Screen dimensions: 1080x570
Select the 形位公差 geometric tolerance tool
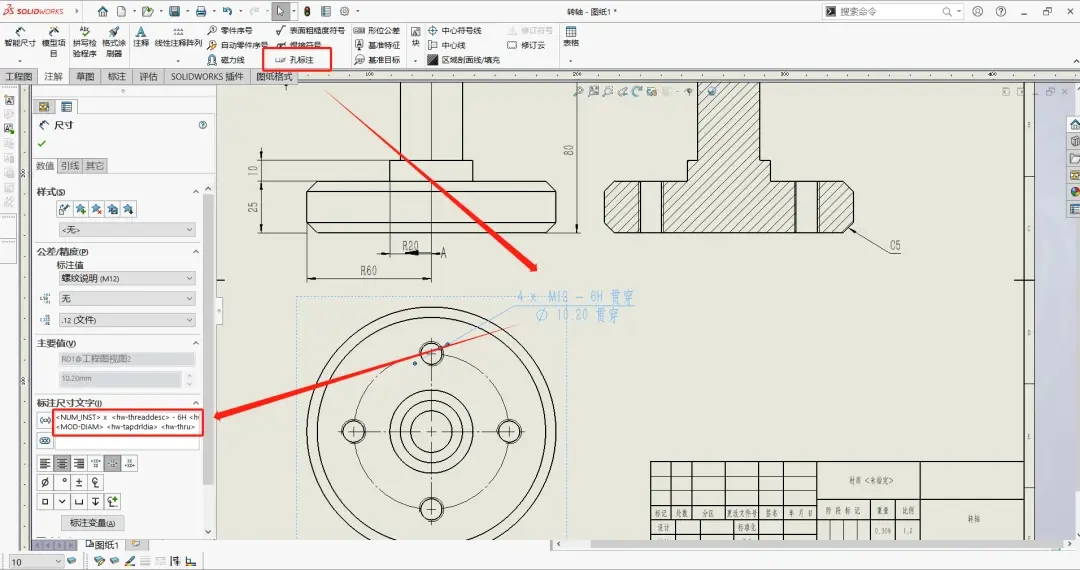377,30
